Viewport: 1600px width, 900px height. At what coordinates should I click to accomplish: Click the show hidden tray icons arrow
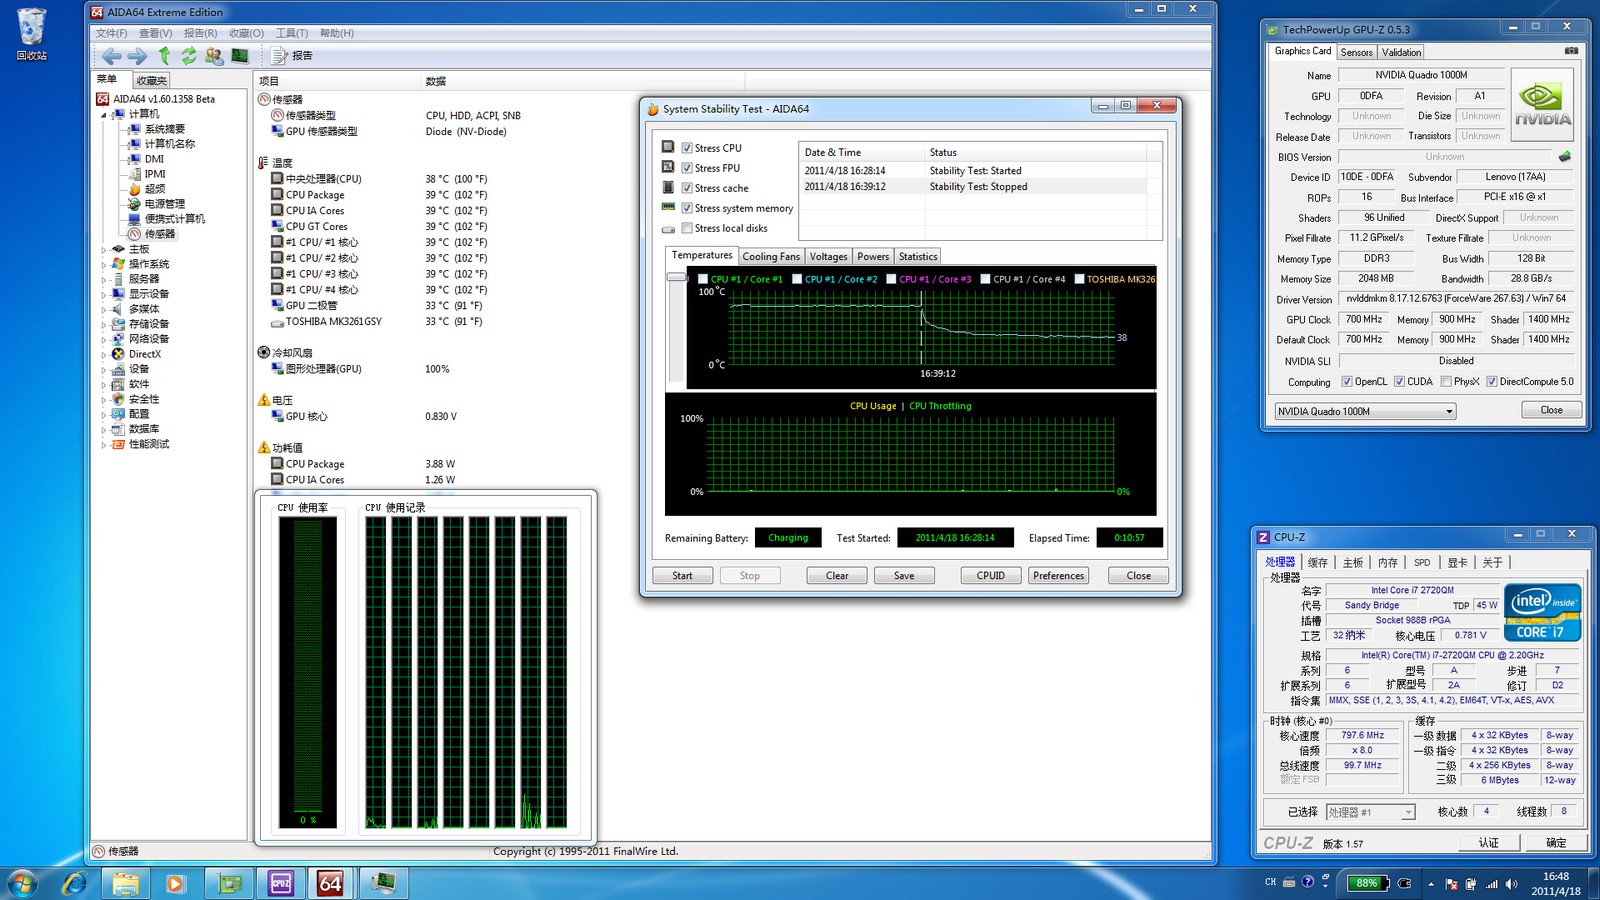click(x=1431, y=884)
